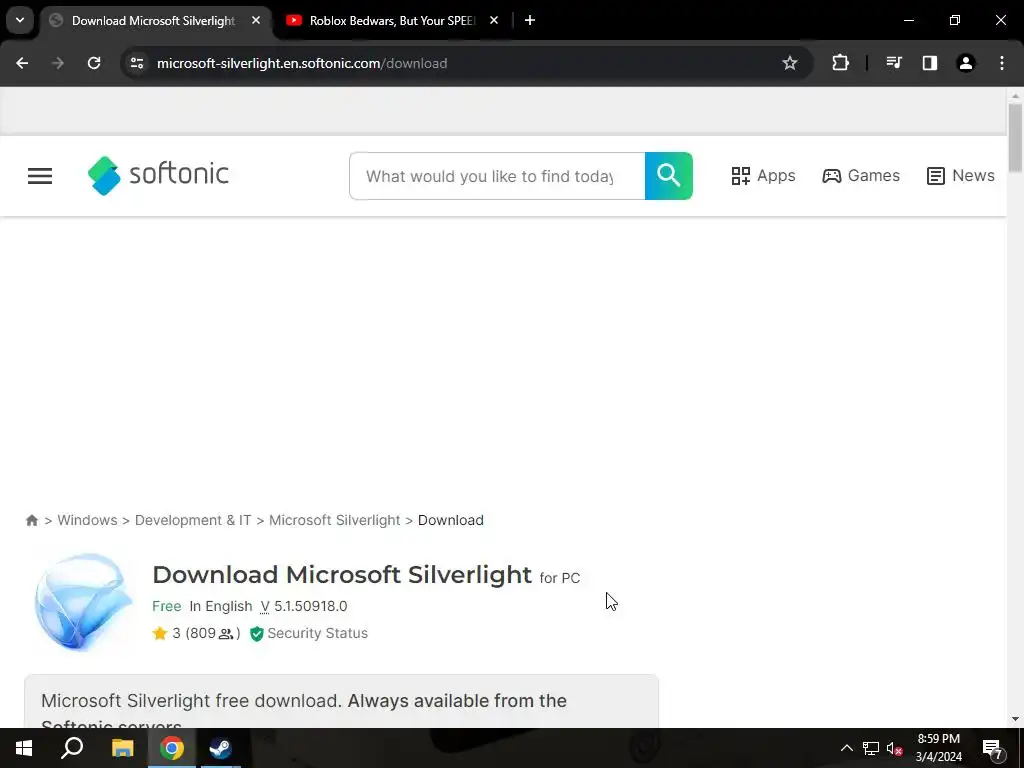Bookmark this page with star icon
This screenshot has height=768, width=1024.
790,63
